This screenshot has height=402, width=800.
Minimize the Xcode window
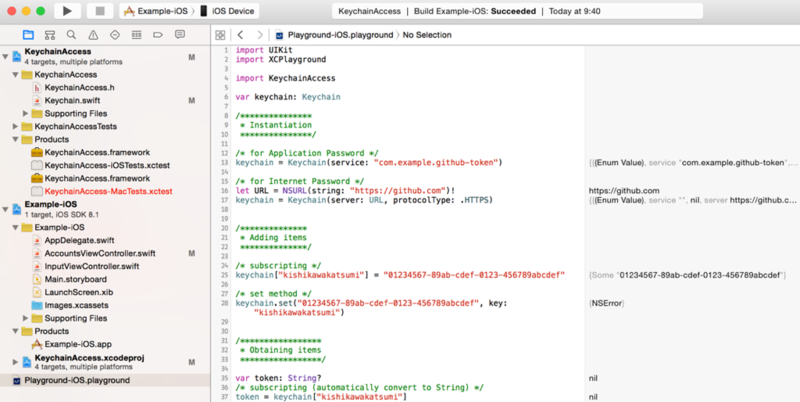click(26, 11)
